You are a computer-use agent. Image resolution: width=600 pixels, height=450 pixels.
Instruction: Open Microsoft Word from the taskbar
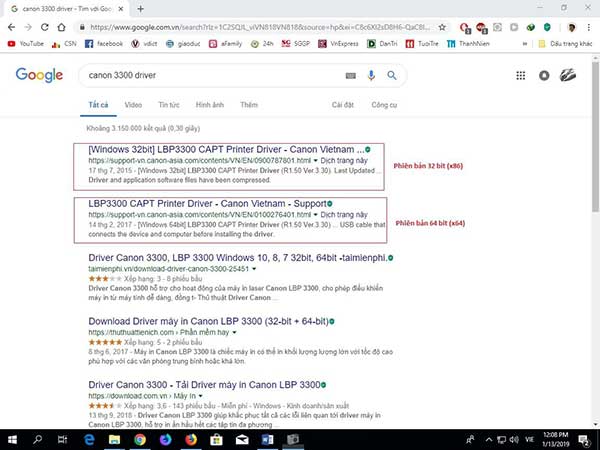pyautogui.click(x=267, y=440)
